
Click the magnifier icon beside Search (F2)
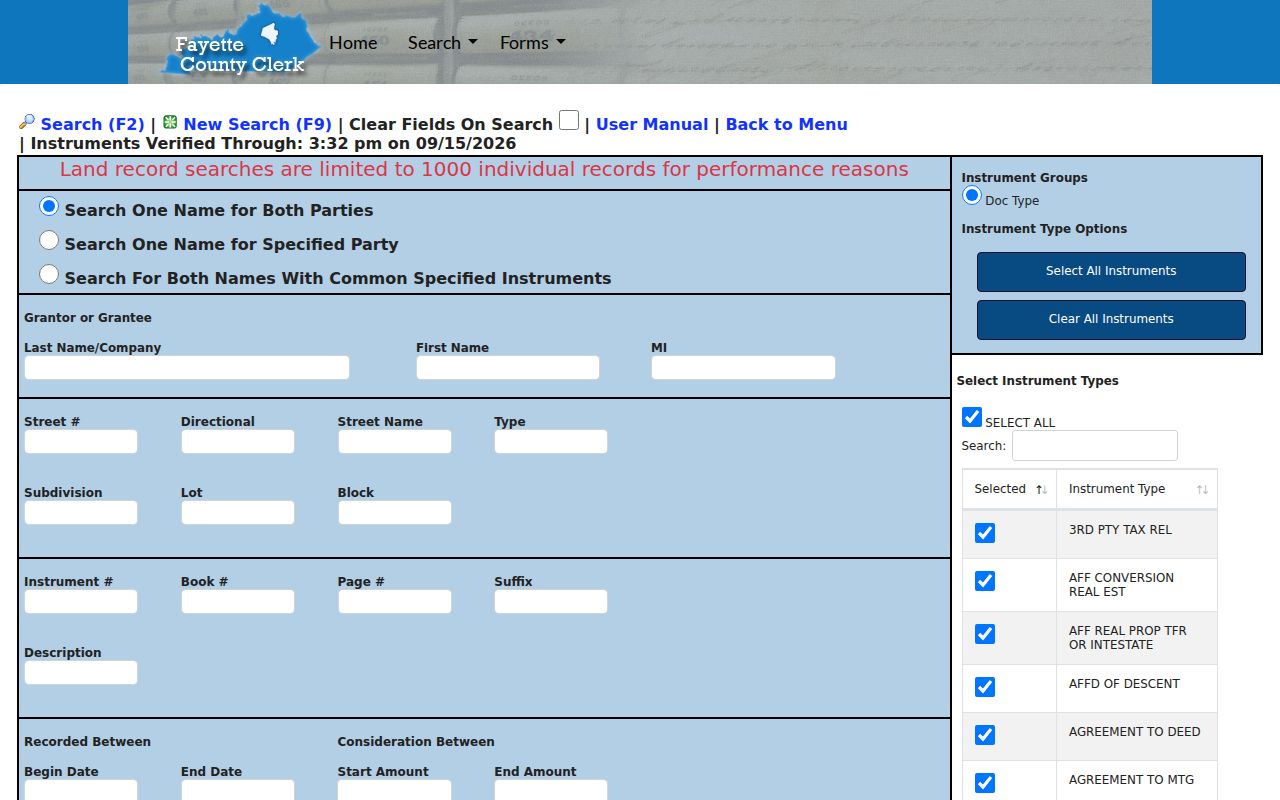pos(27,122)
